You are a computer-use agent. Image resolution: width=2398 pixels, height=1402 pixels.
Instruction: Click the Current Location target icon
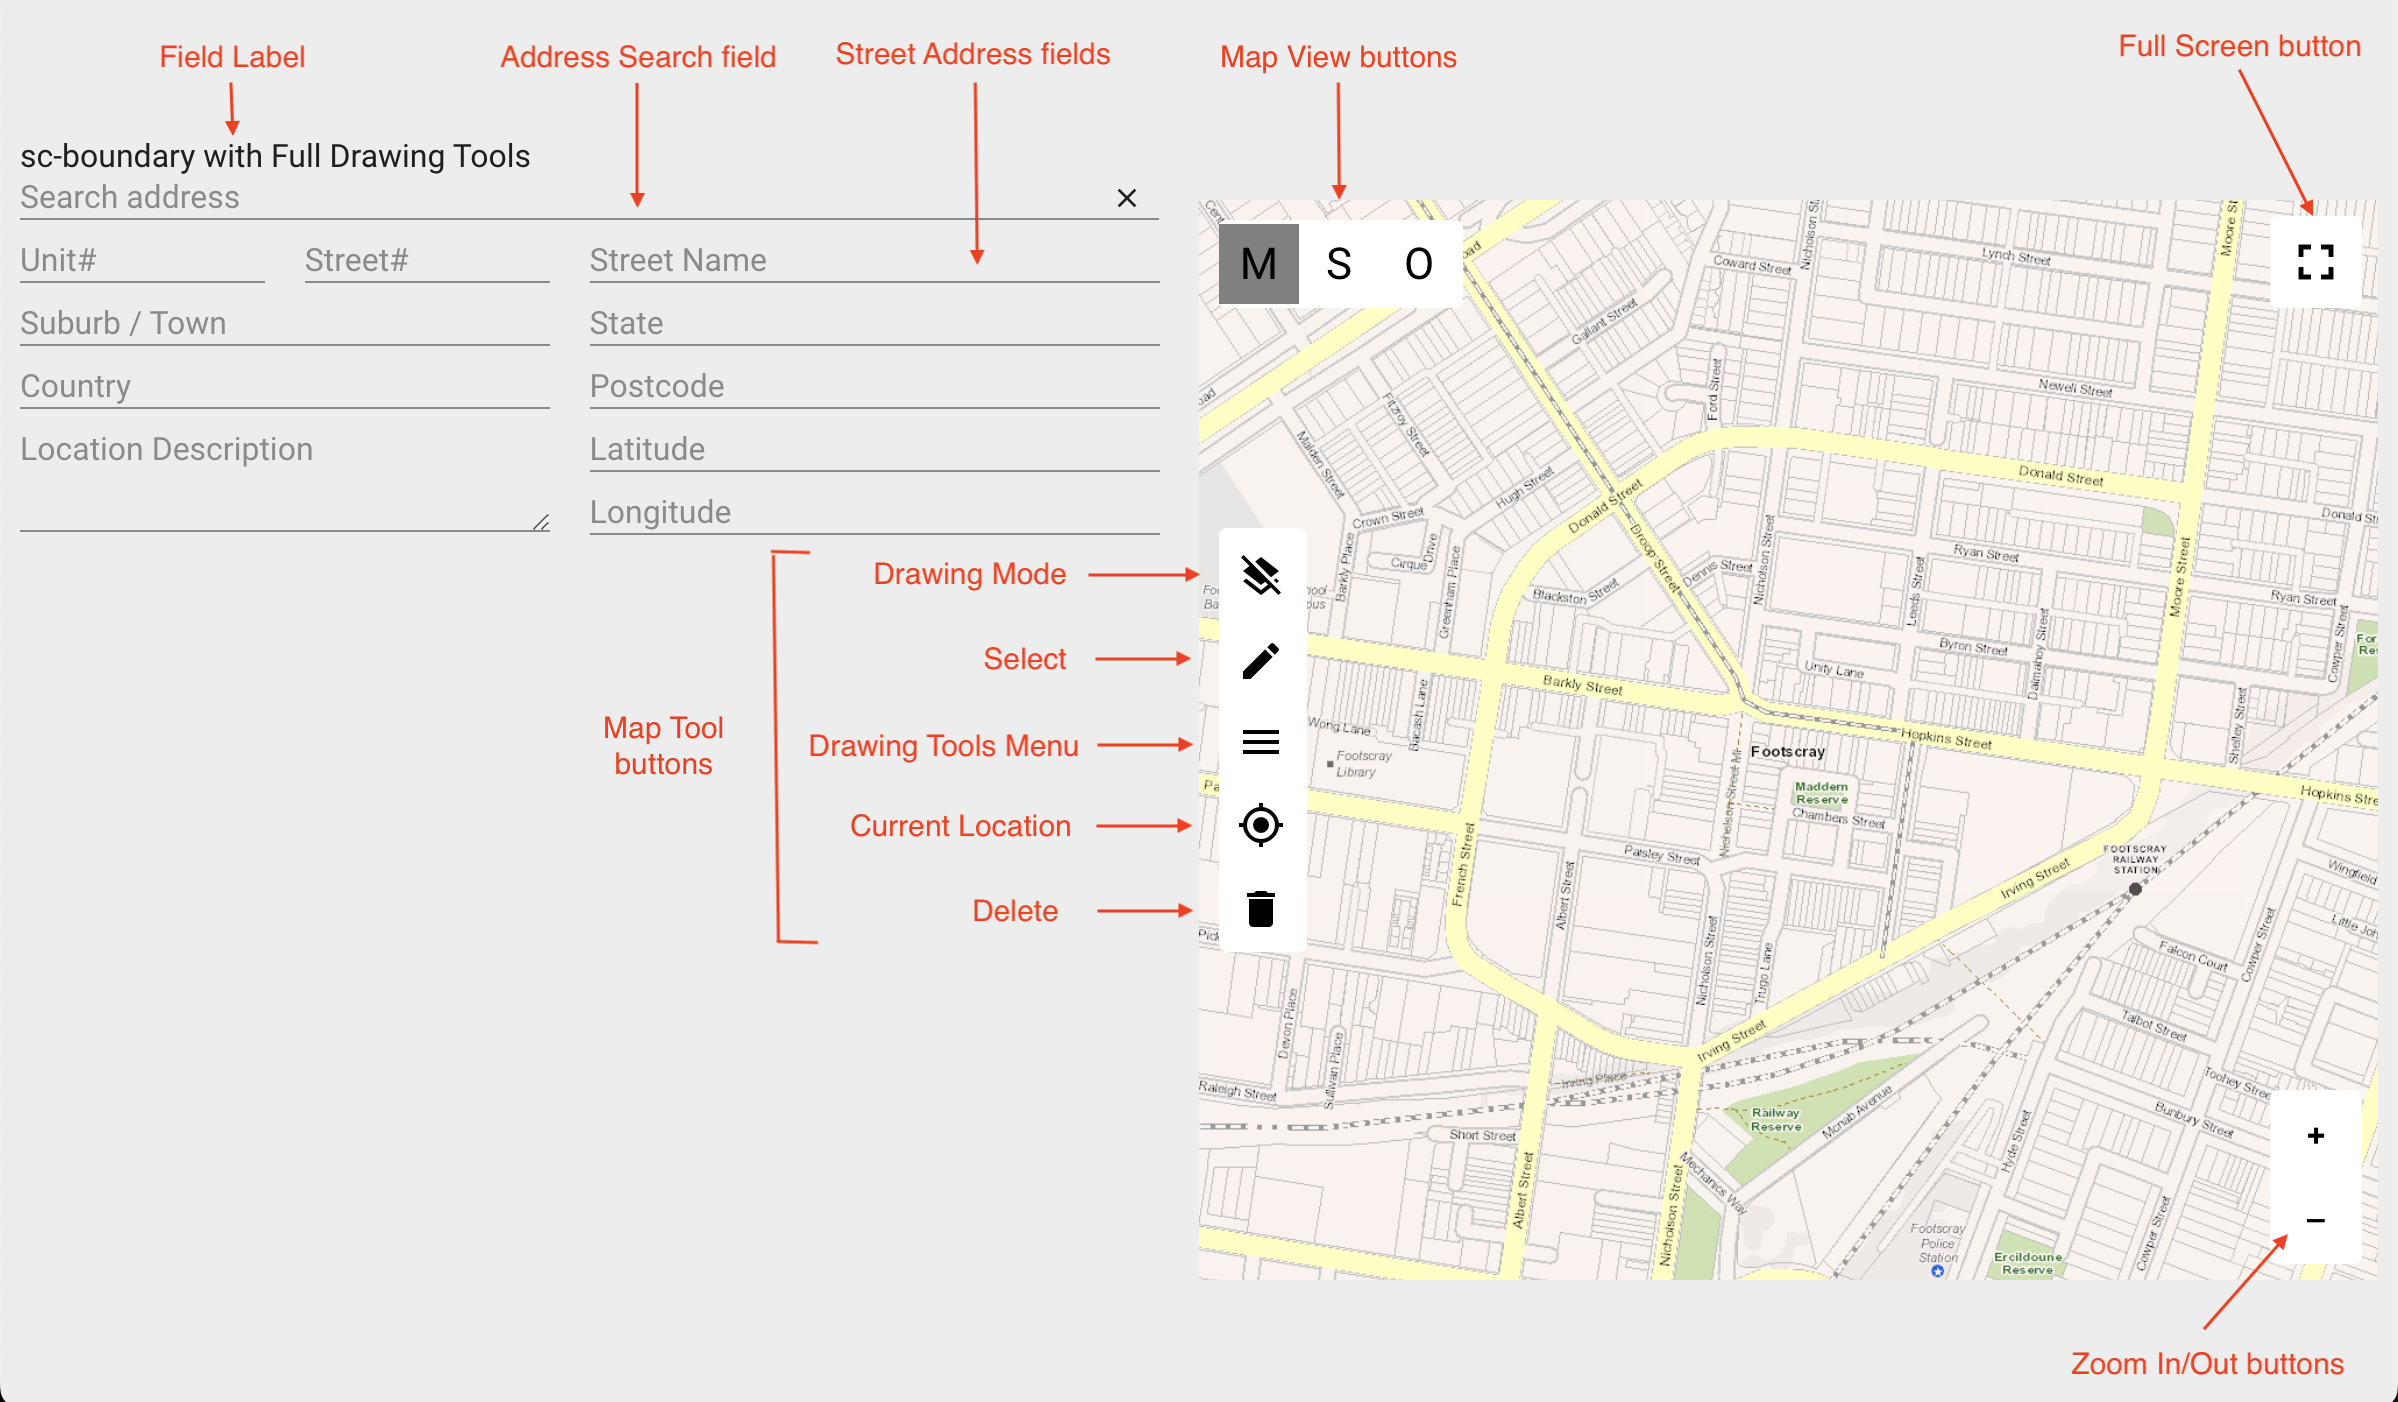[x=1260, y=825]
